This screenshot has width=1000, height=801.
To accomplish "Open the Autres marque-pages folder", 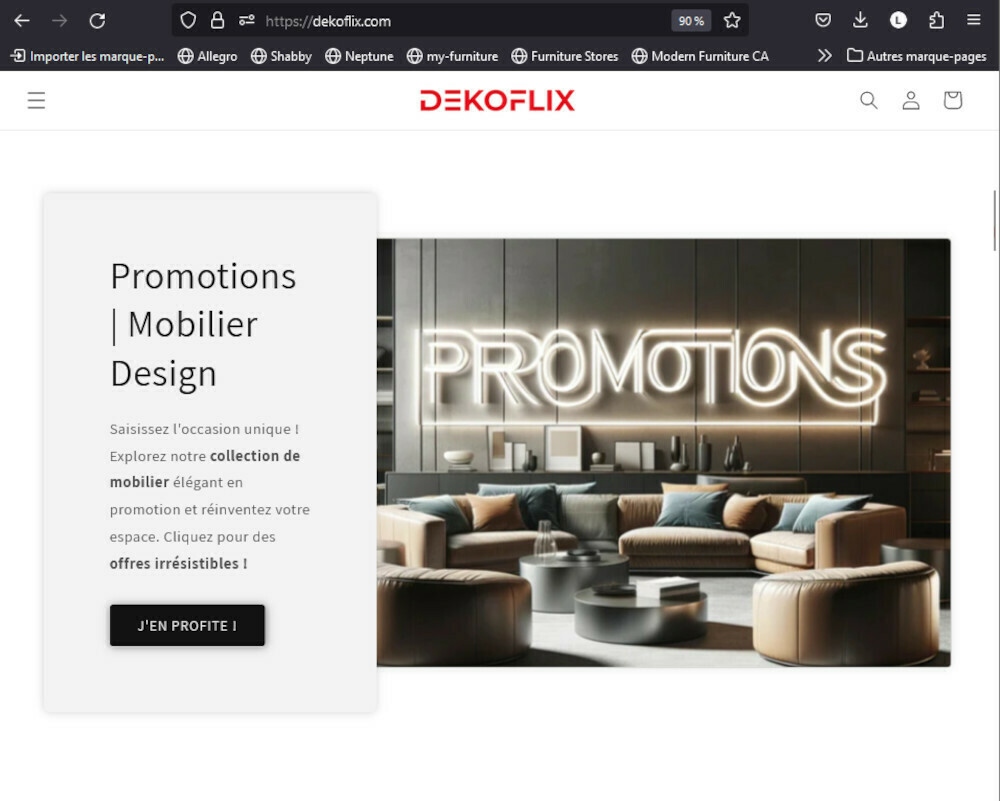I will (x=916, y=56).
